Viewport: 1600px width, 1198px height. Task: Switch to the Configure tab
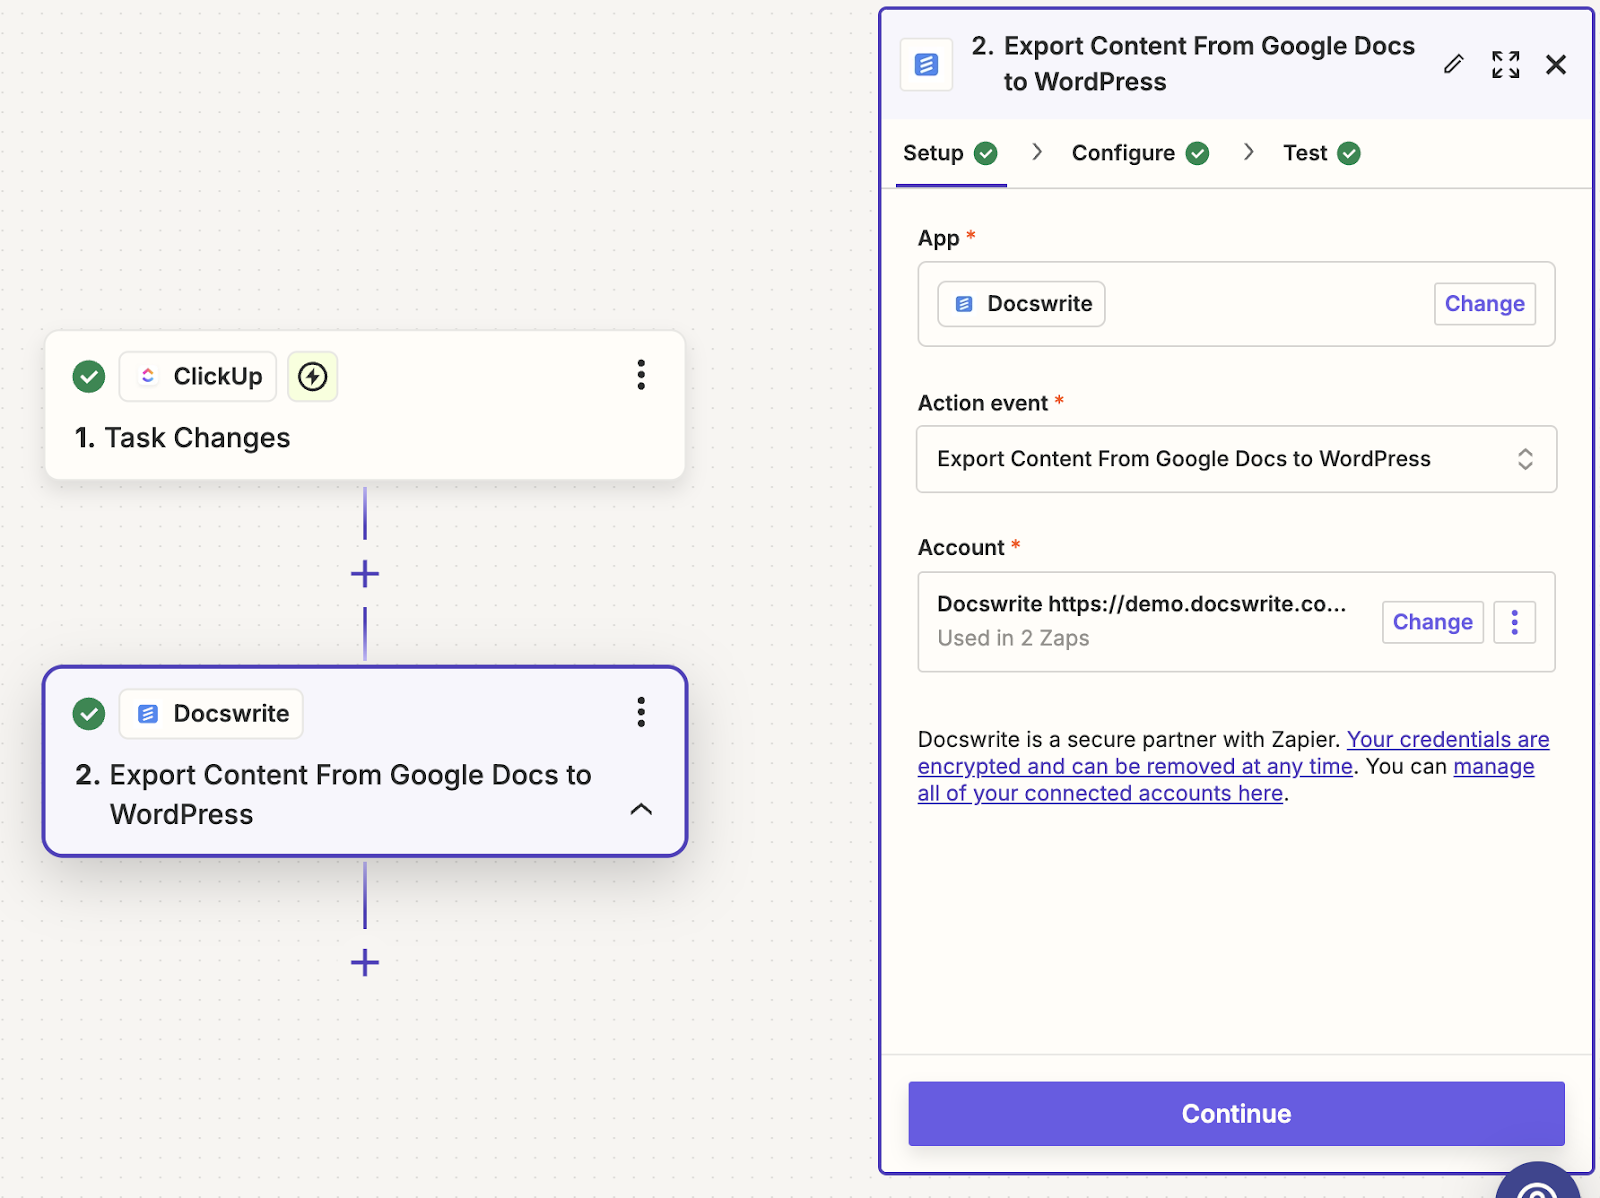pyautogui.click(x=1140, y=153)
